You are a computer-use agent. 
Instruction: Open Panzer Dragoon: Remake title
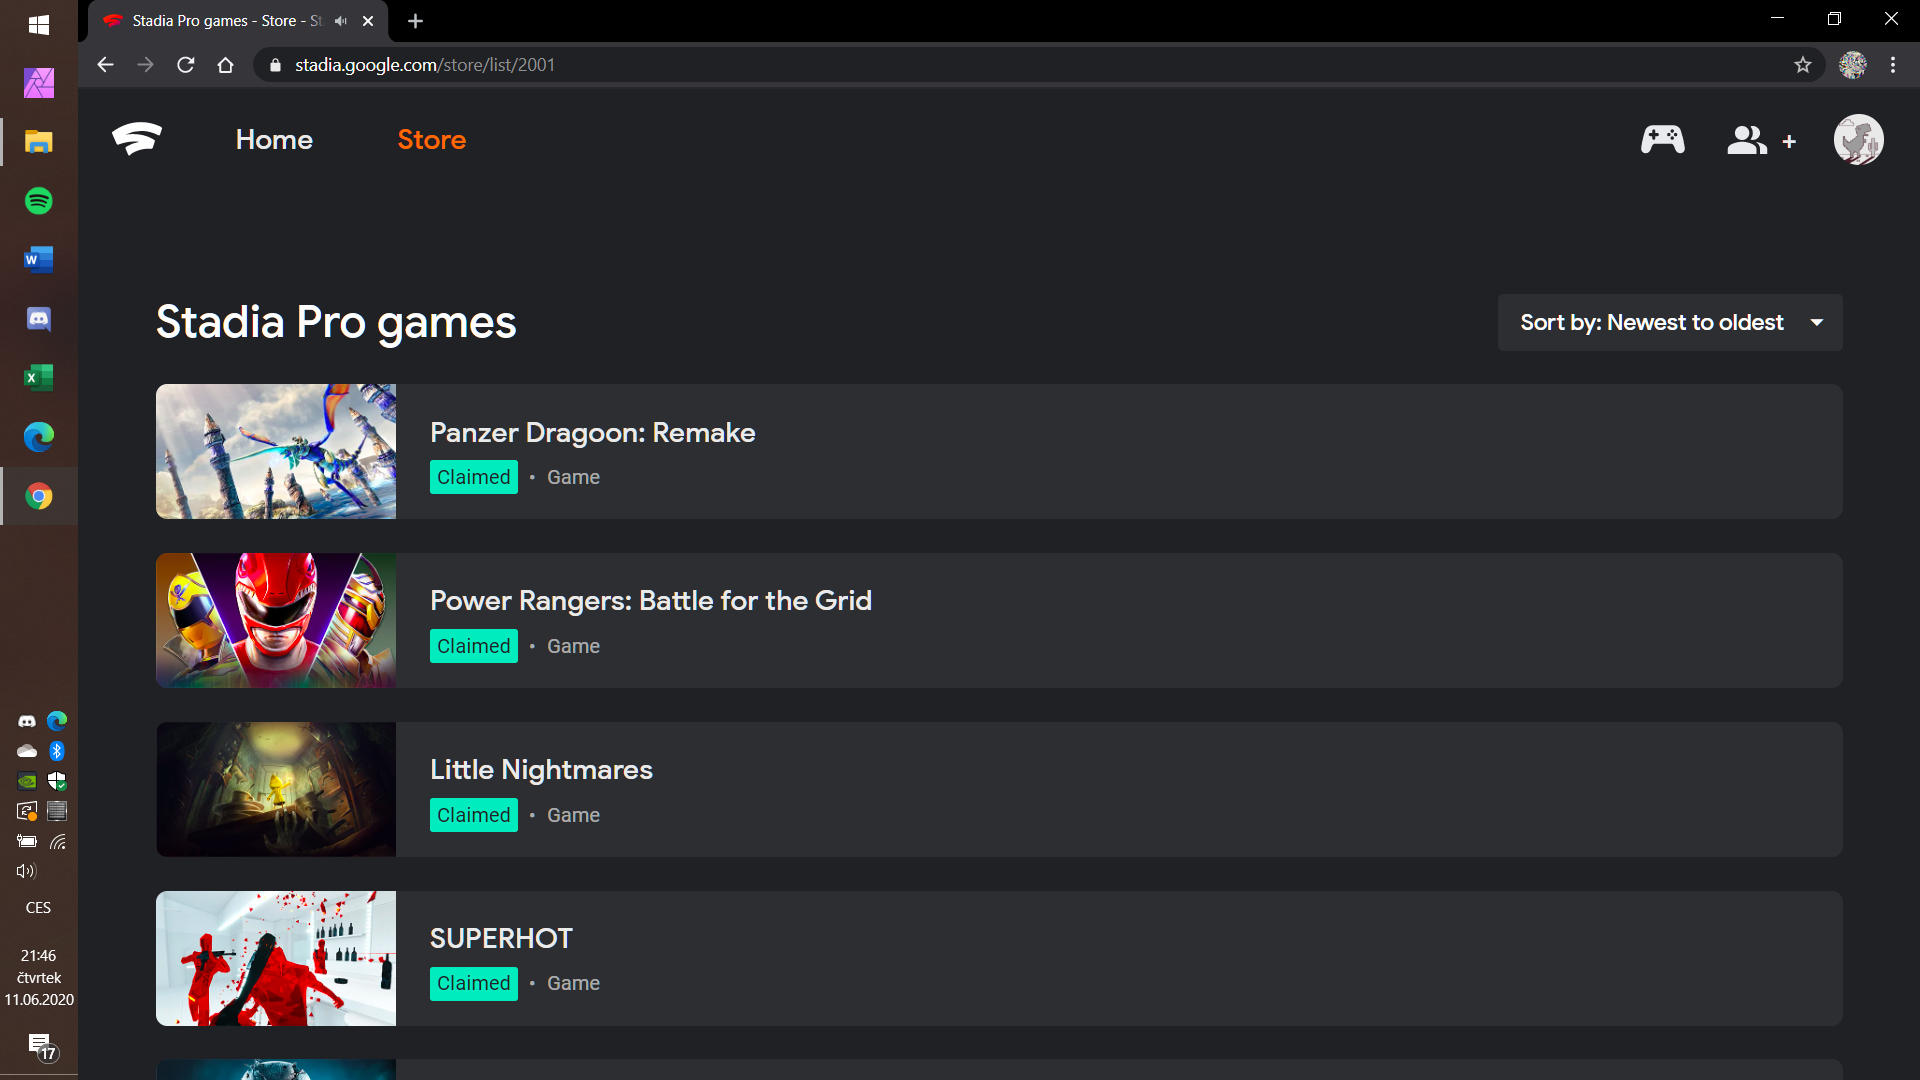tap(592, 432)
